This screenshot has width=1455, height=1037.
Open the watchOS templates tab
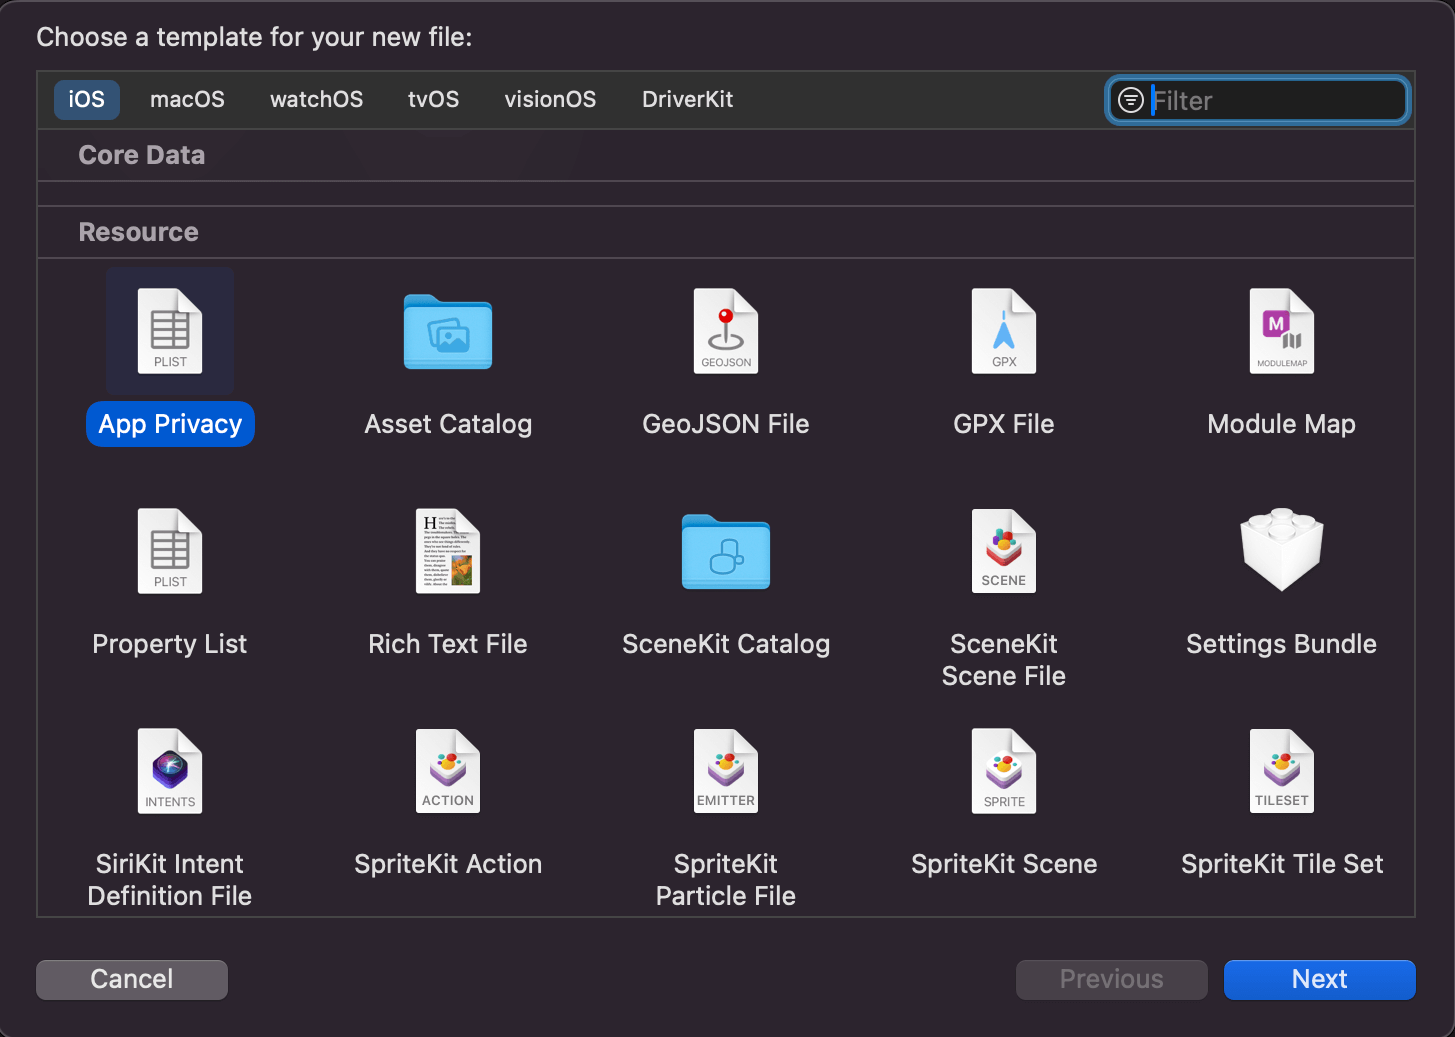click(x=316, y=100)
